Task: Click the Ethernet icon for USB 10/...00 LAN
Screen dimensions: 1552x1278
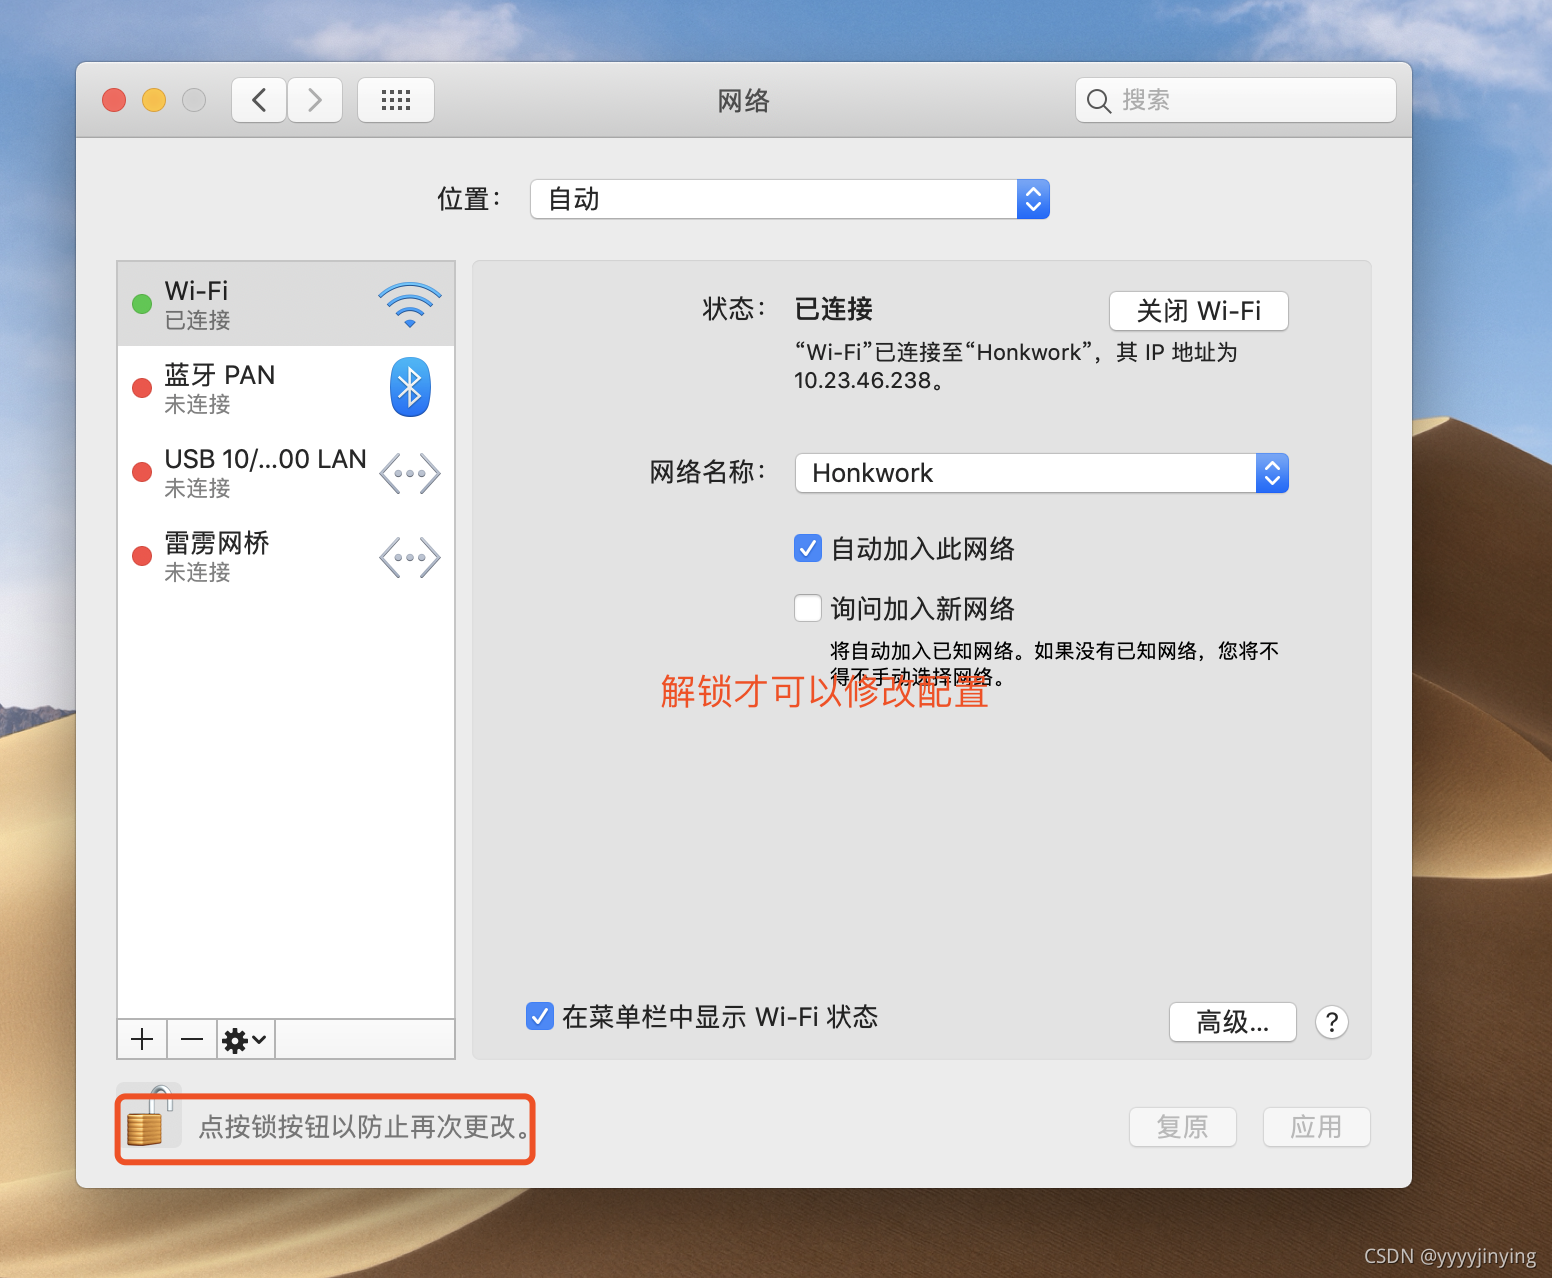Action: 410,474
